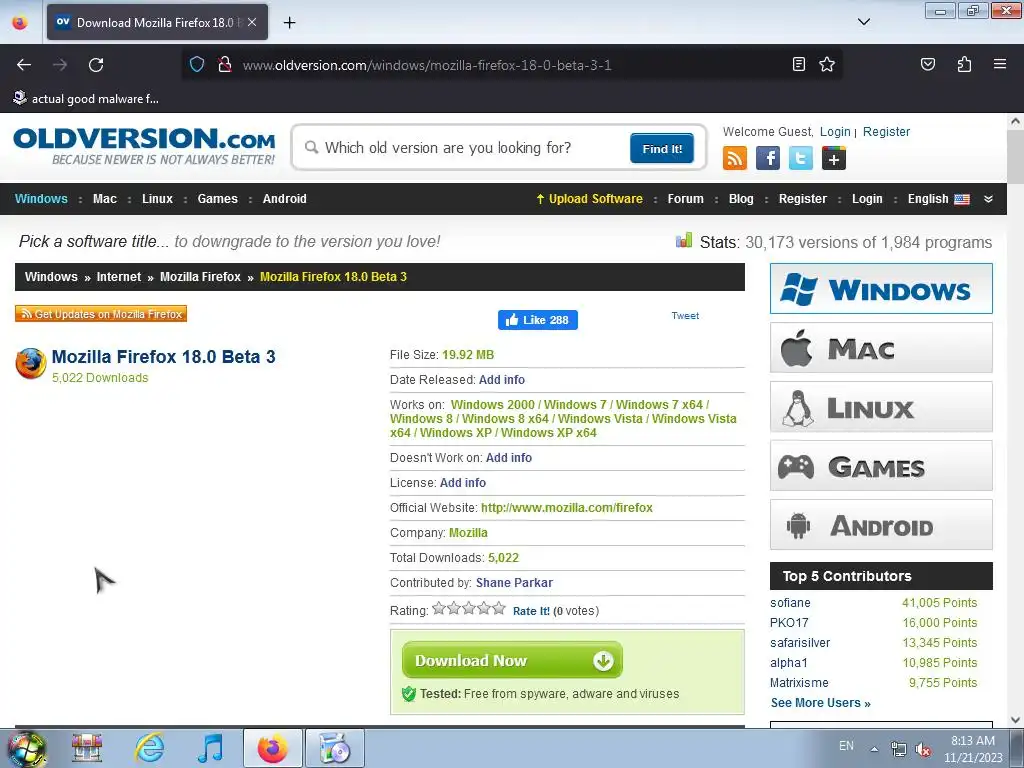1024x768 pixels.
Task: Click the Internet breadcrumb
Action: (x=119, y=277)
